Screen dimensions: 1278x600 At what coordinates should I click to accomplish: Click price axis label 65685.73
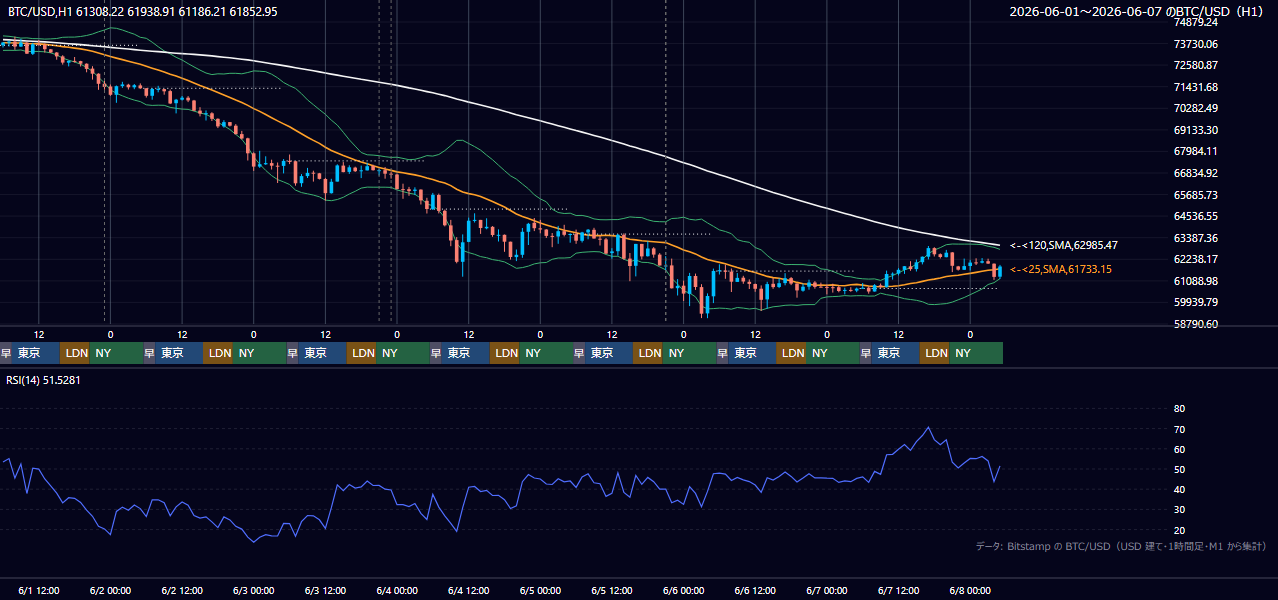click(1195, 195)
